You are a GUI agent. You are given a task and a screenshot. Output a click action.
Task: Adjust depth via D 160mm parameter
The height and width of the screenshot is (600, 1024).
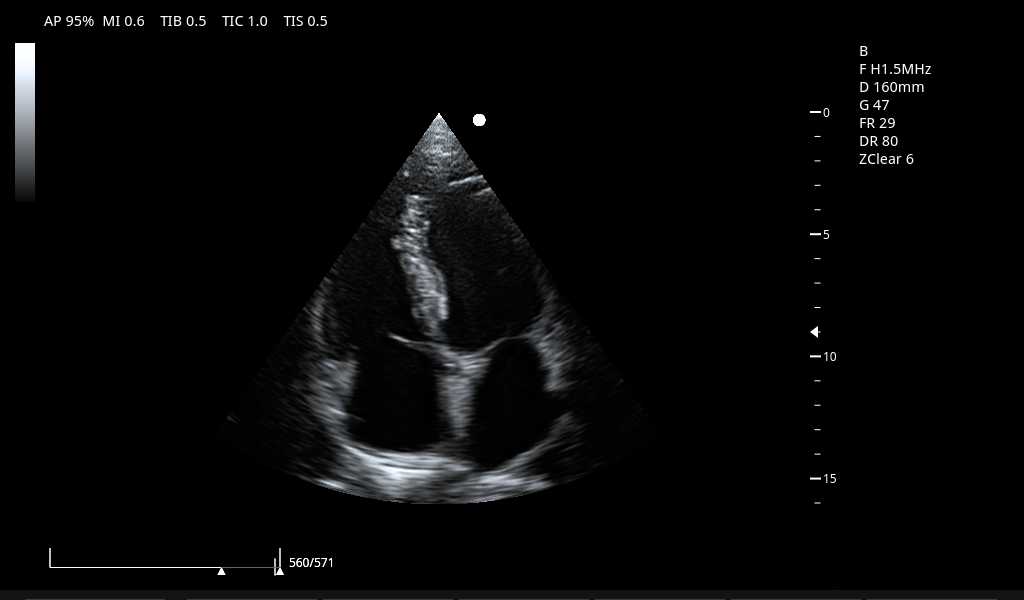[891, 87]
